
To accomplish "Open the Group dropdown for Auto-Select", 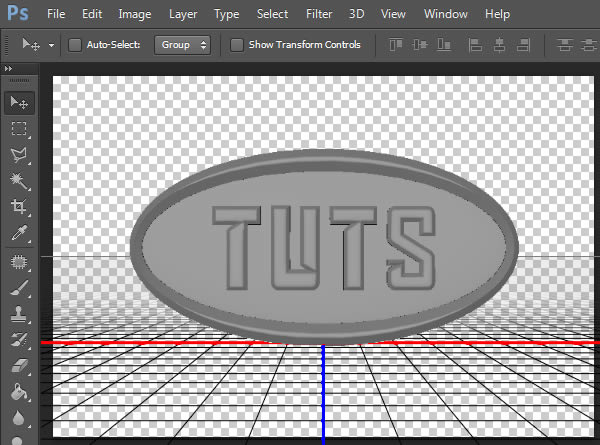I will [x=183, y=45].
